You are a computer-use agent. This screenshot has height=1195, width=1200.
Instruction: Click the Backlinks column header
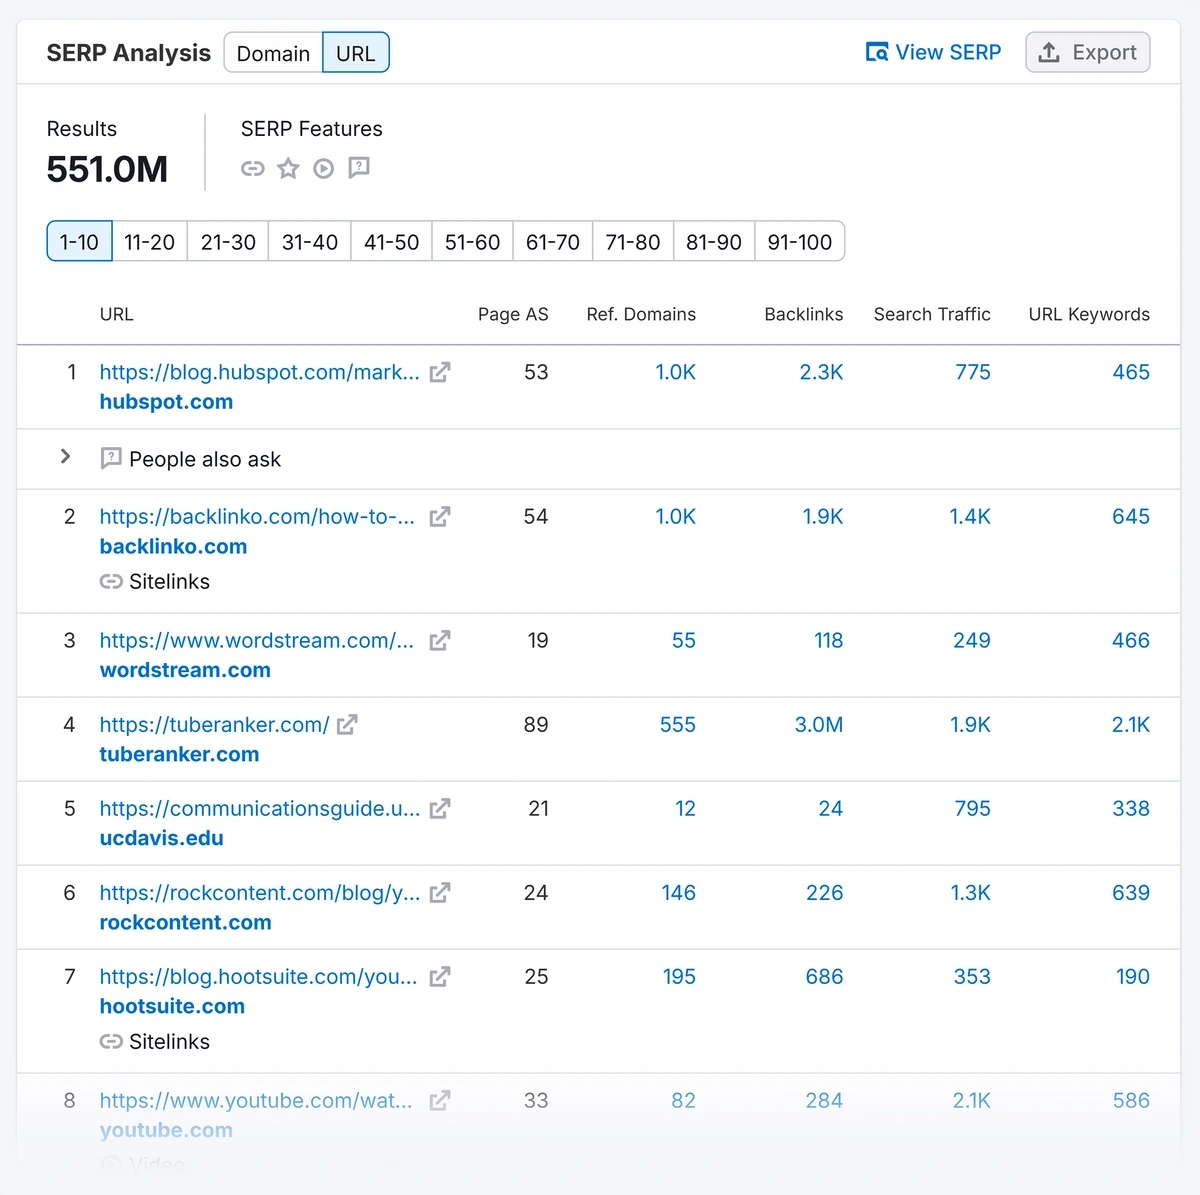pyautogui.click(x=804, y=314)
